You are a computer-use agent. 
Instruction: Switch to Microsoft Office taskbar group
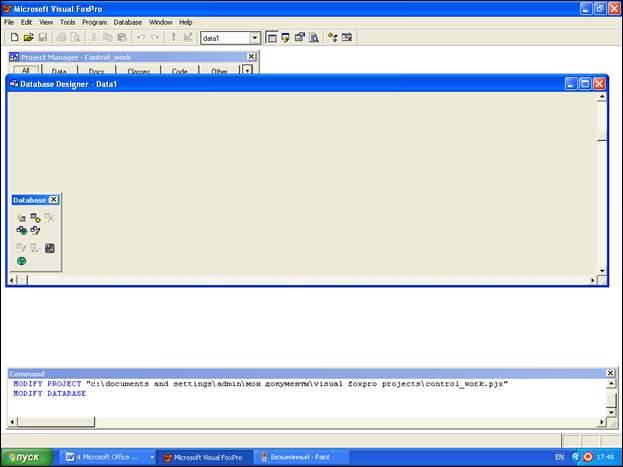pyautogui.click(x=107, y=457)
